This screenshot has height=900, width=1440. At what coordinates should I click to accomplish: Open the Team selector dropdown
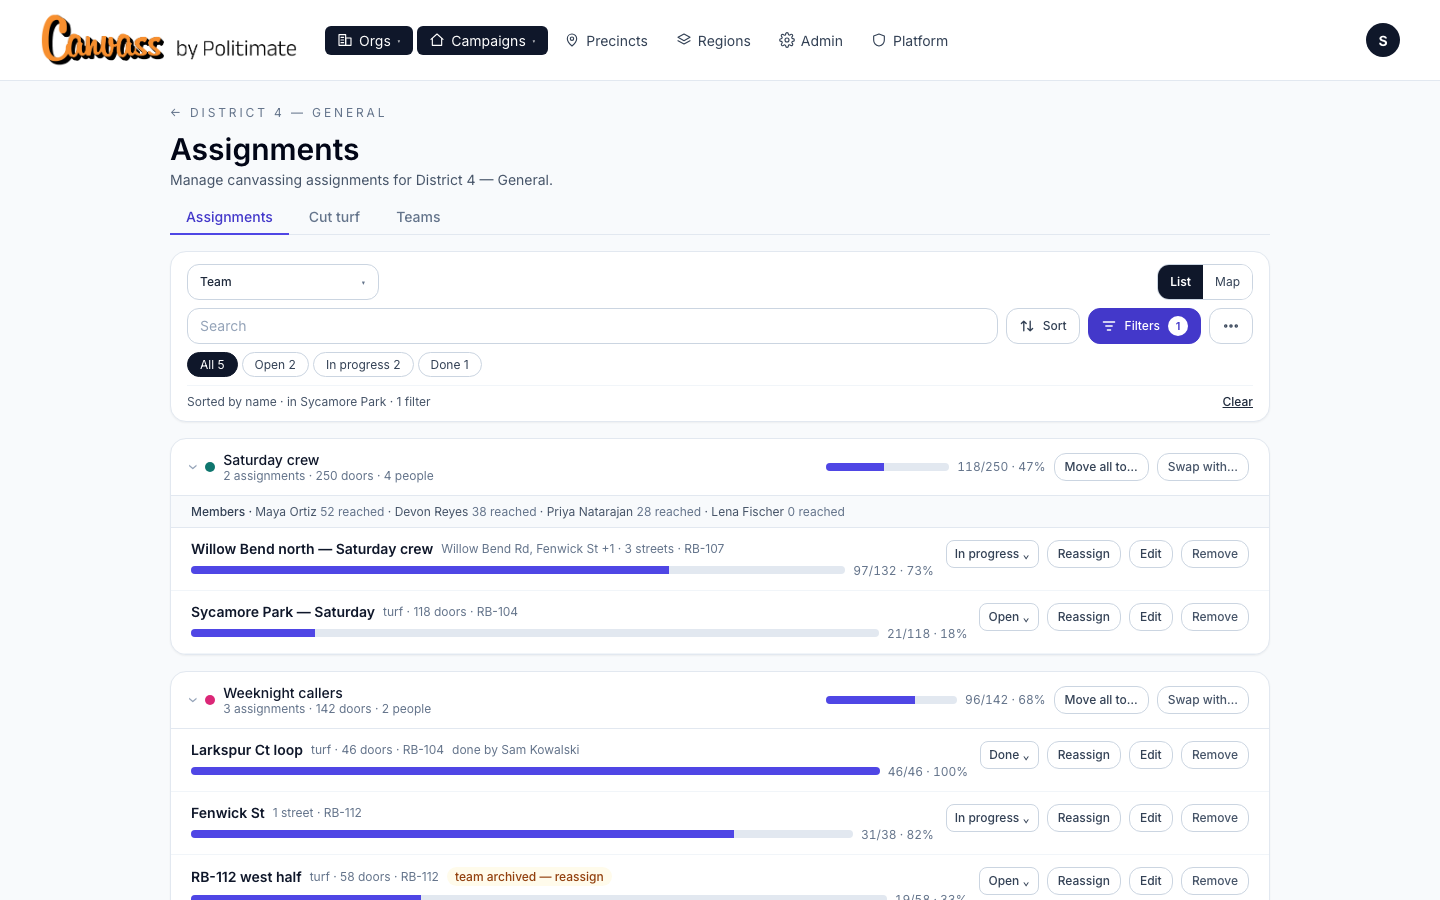(283, 282)
